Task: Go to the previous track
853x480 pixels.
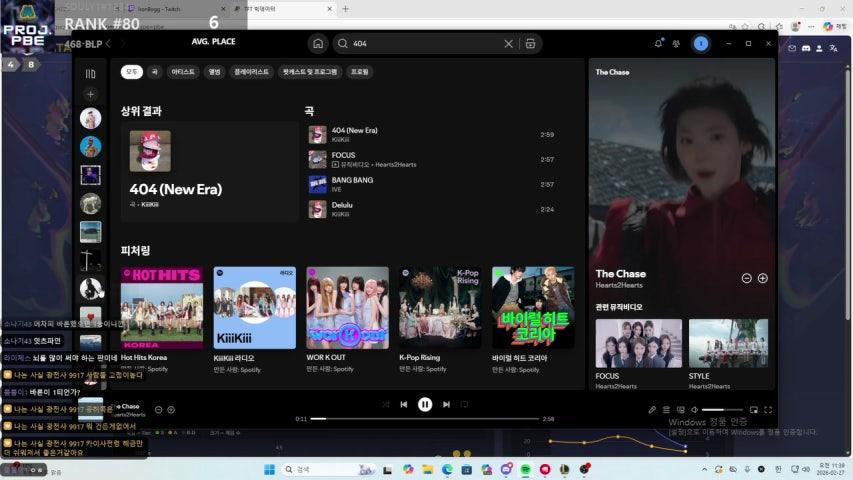Action: tap(404, 404)
